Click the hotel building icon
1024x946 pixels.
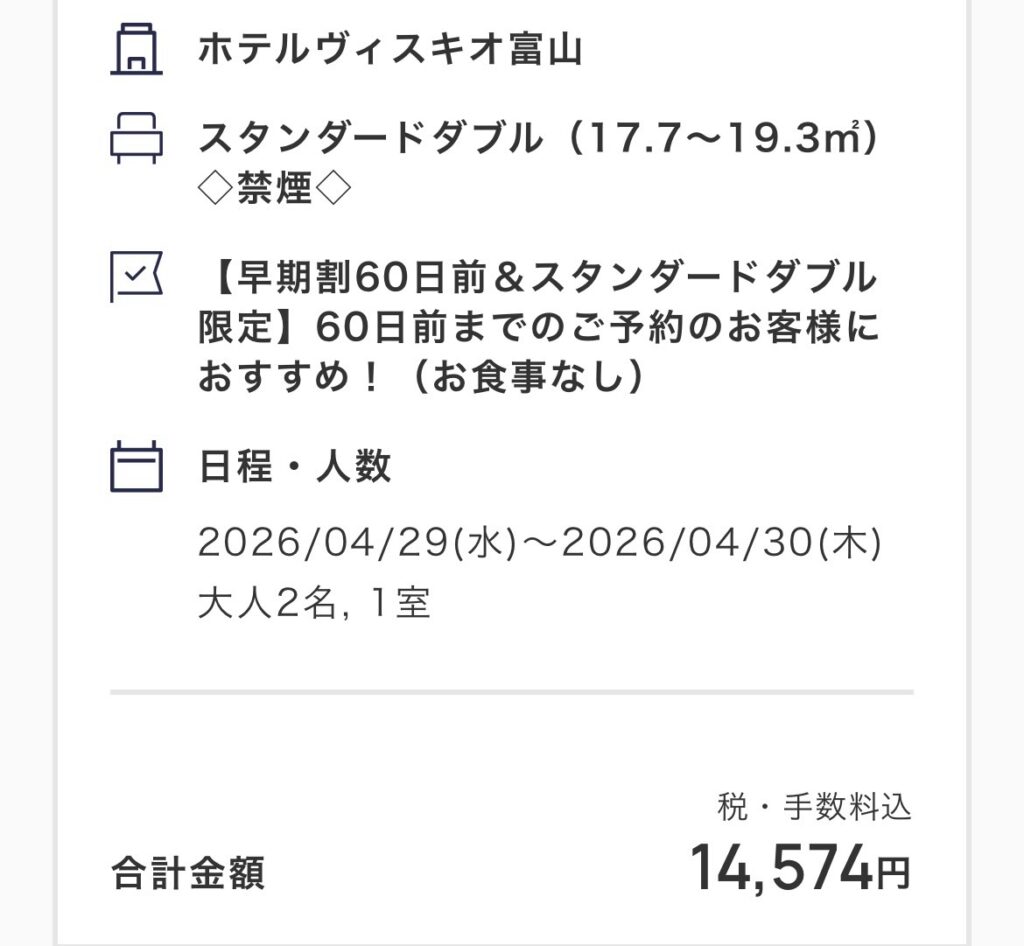tap(136, 49)
